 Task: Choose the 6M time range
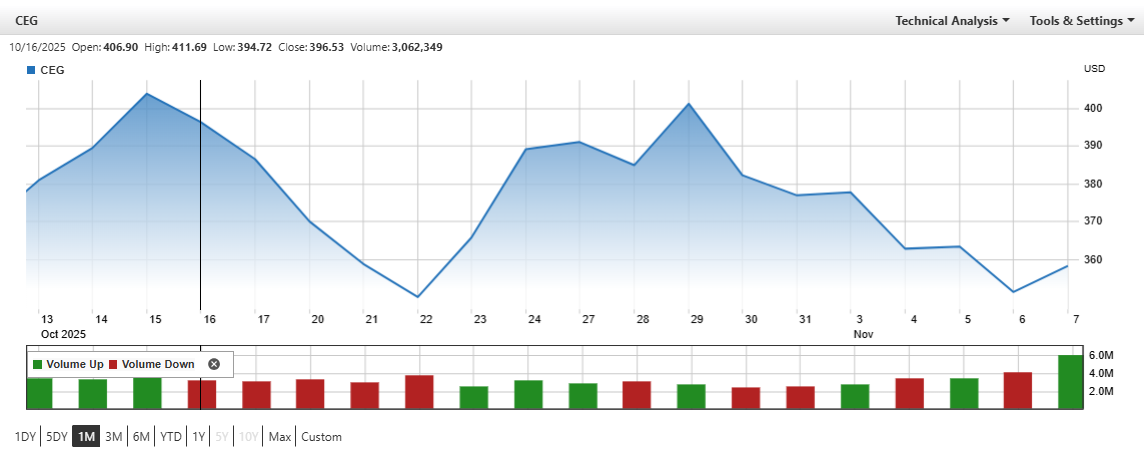click(141, 437)
